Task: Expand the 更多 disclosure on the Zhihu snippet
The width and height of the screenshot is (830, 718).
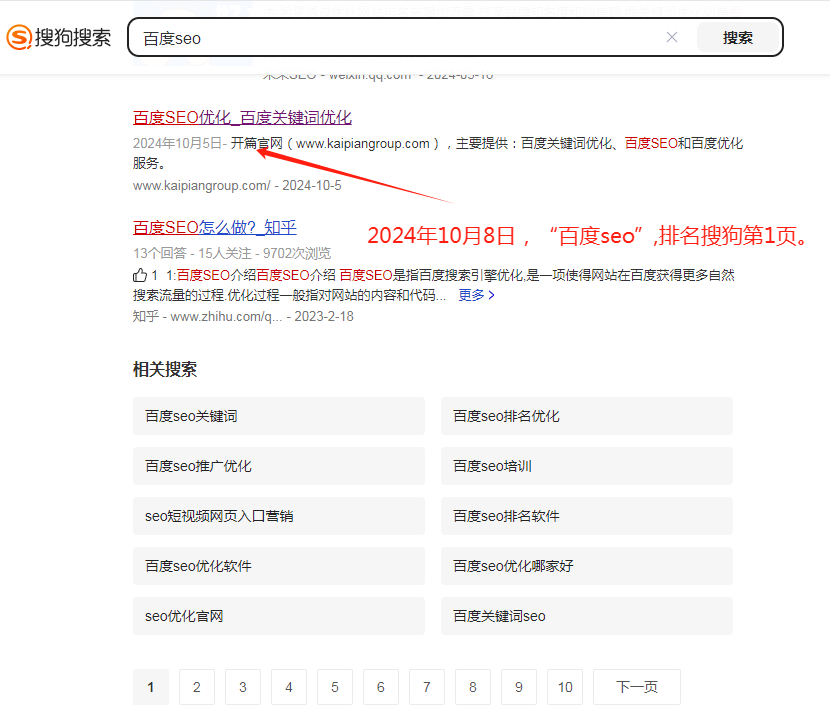Action: click(x=468, y=296)
